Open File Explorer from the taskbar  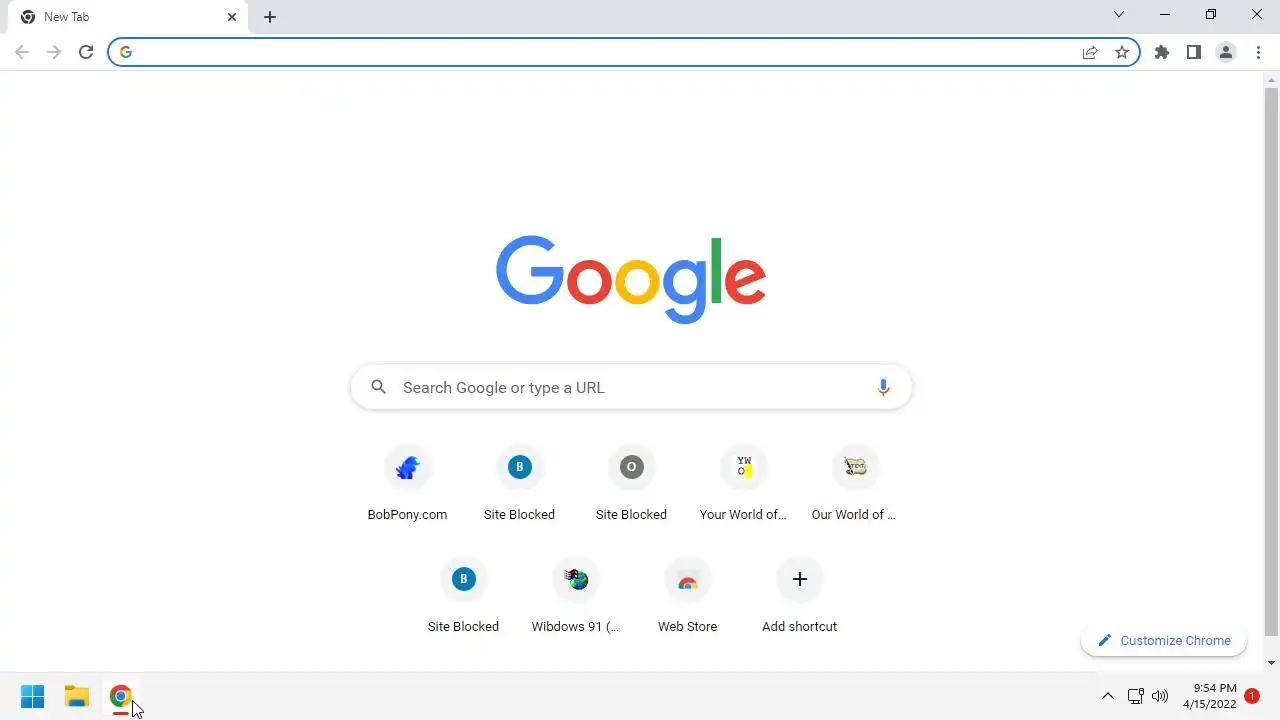(x=77, y=696)
